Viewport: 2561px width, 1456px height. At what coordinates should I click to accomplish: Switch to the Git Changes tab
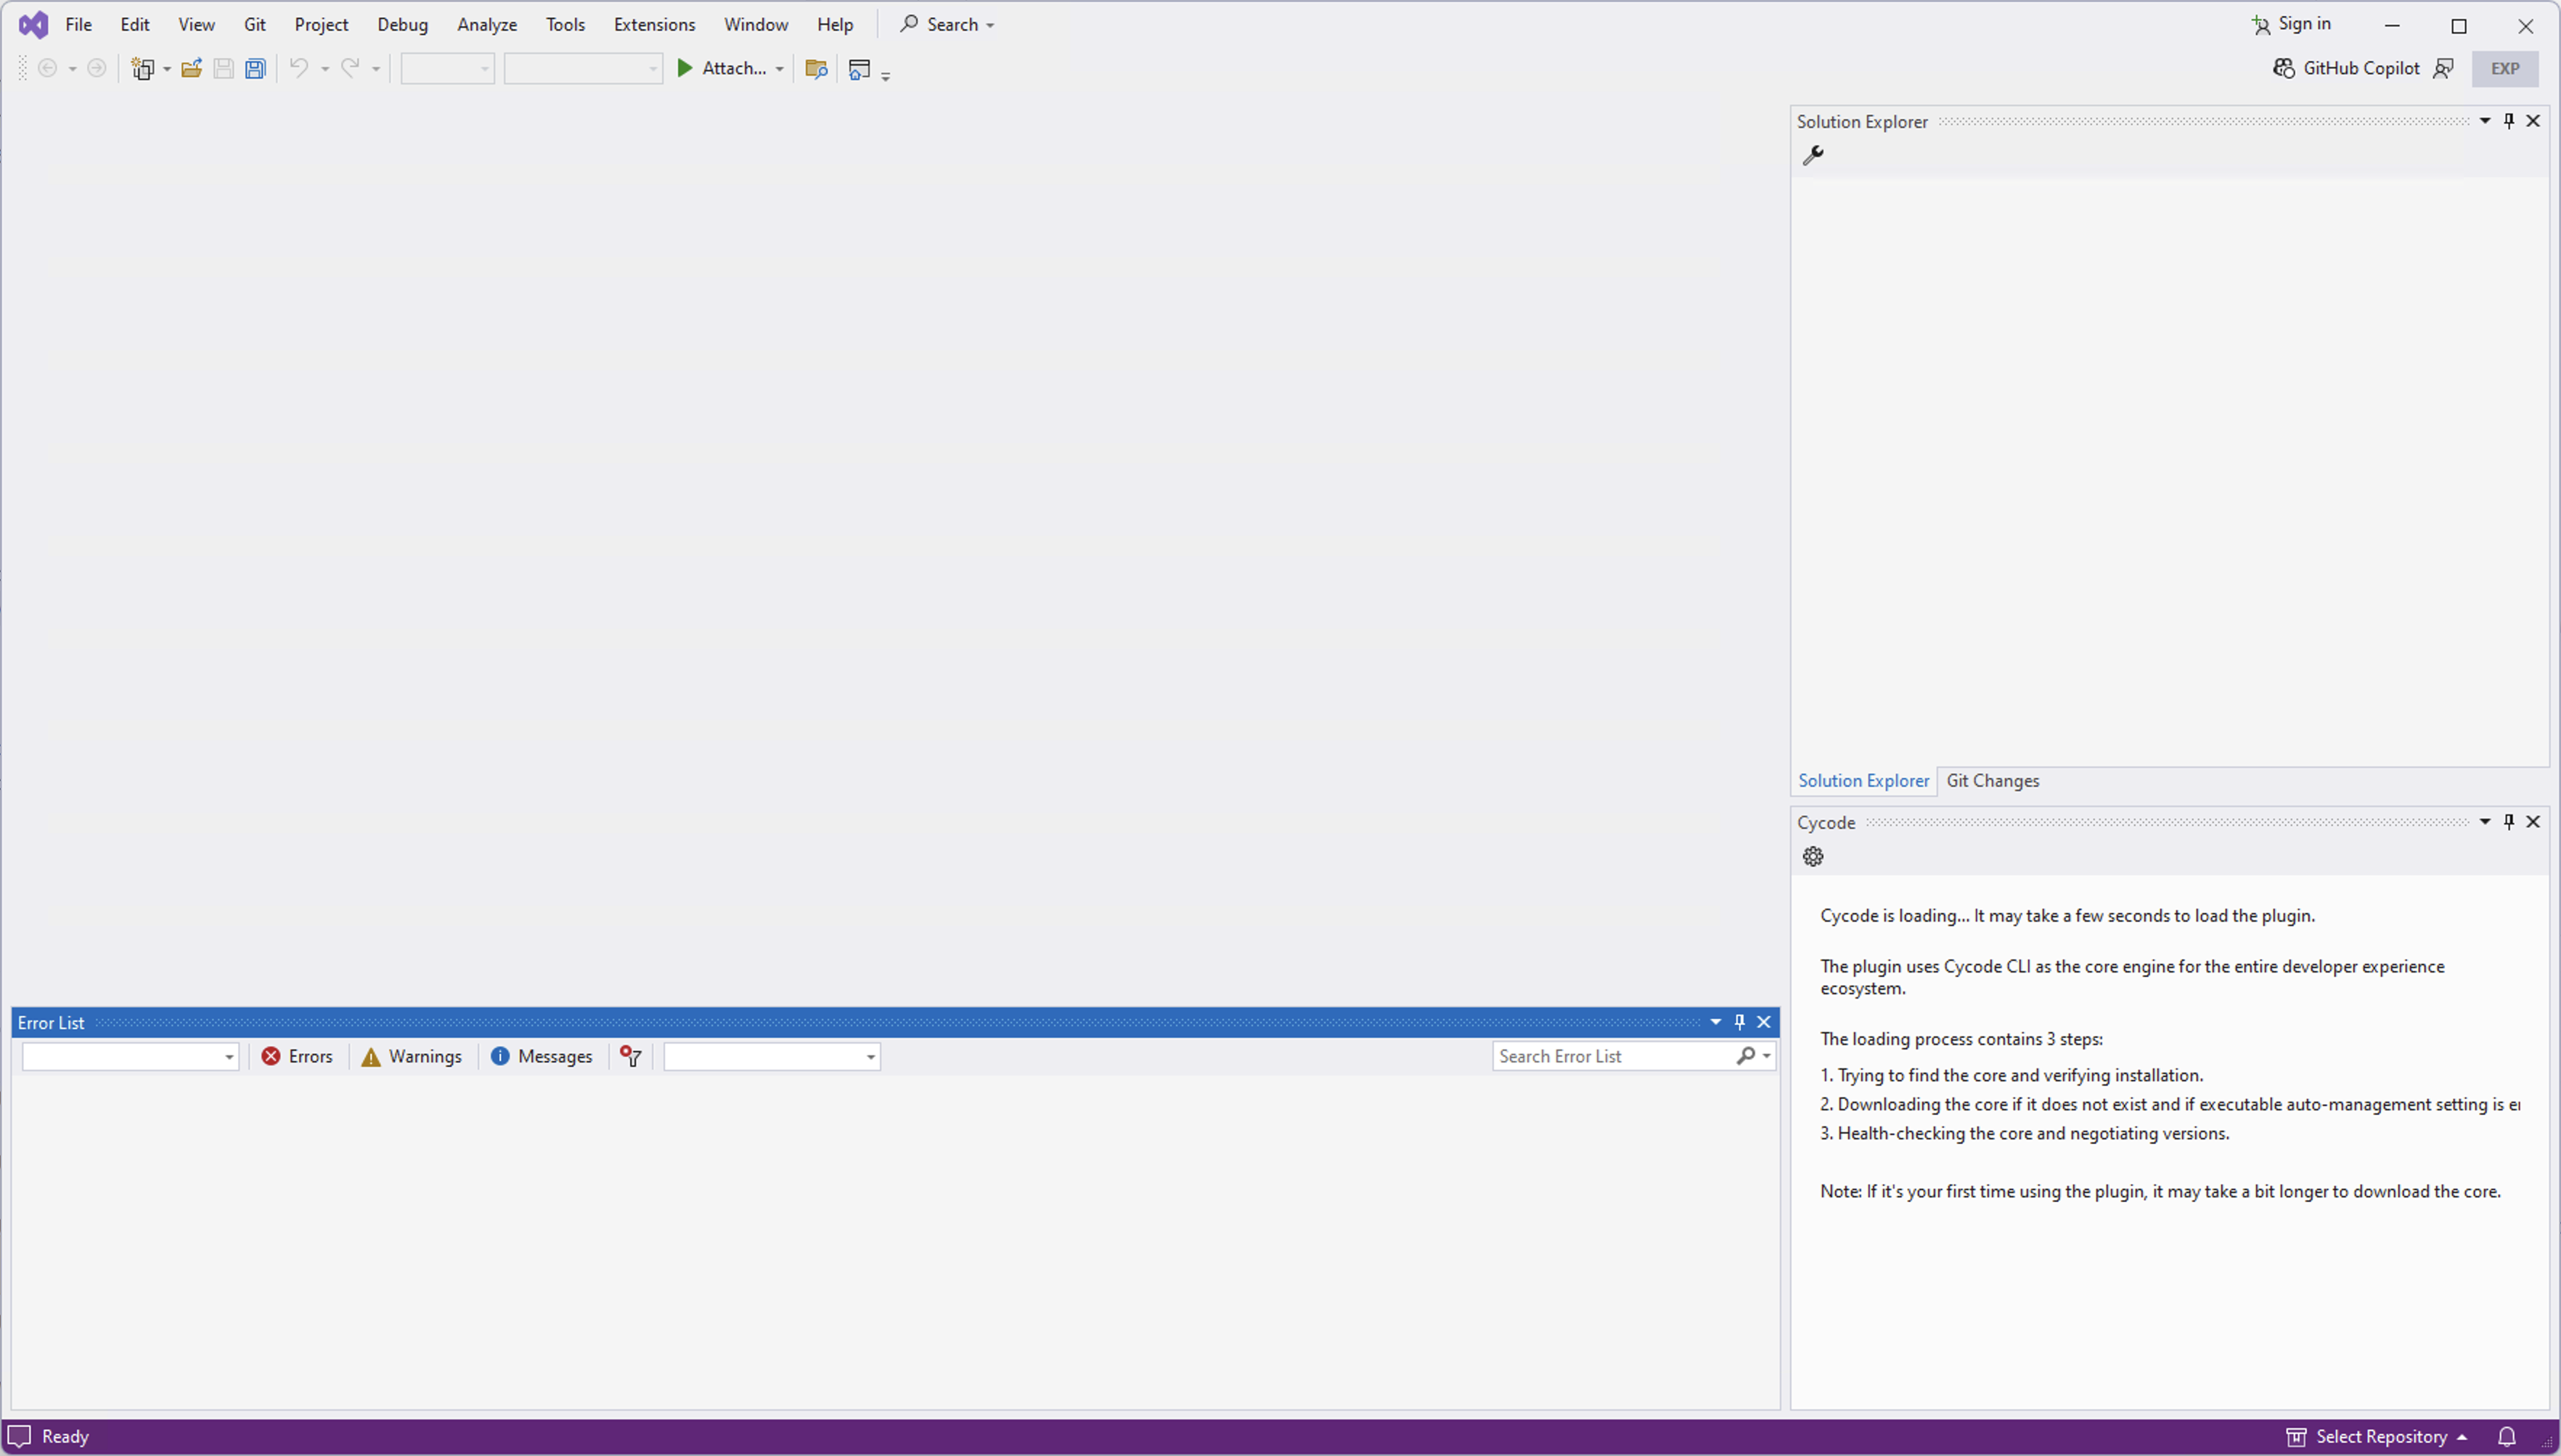click(1992, 781)
